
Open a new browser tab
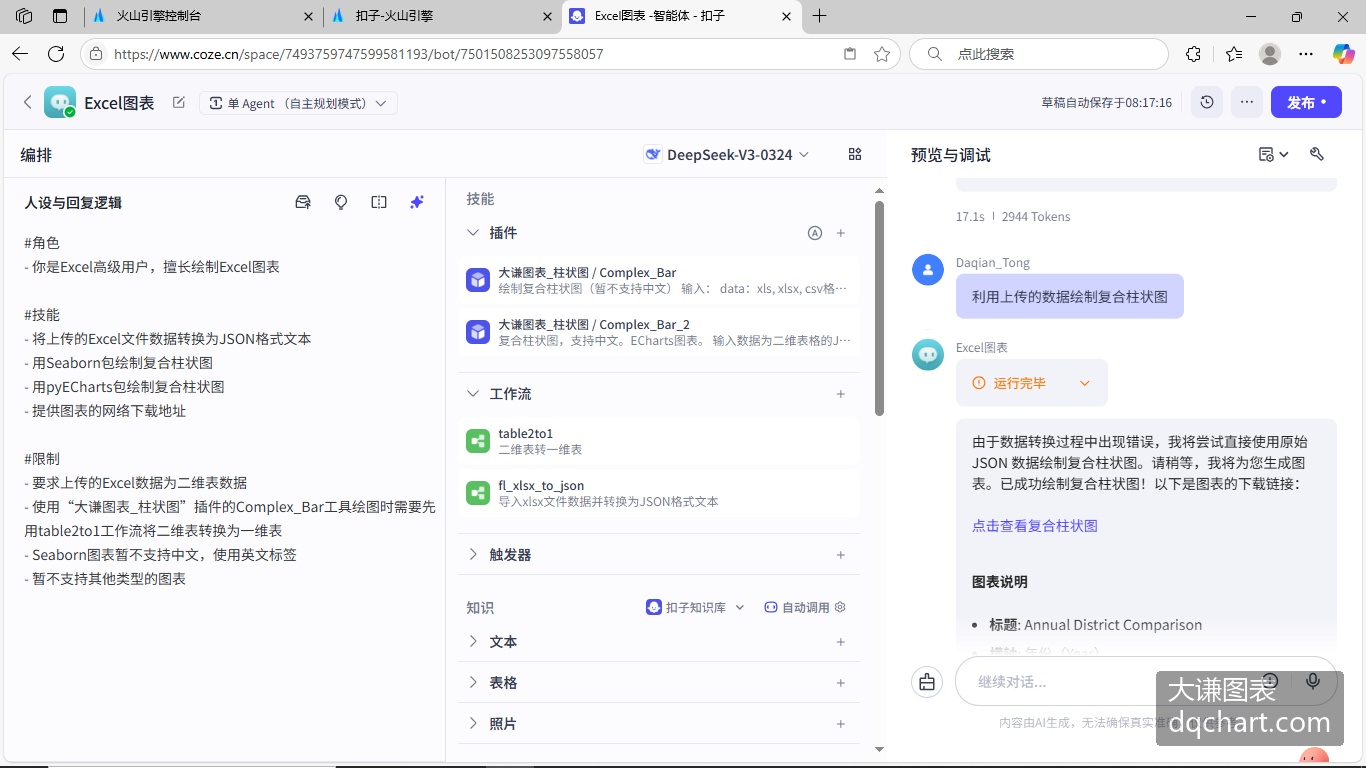pyautogui.click(x=820, y=16)
